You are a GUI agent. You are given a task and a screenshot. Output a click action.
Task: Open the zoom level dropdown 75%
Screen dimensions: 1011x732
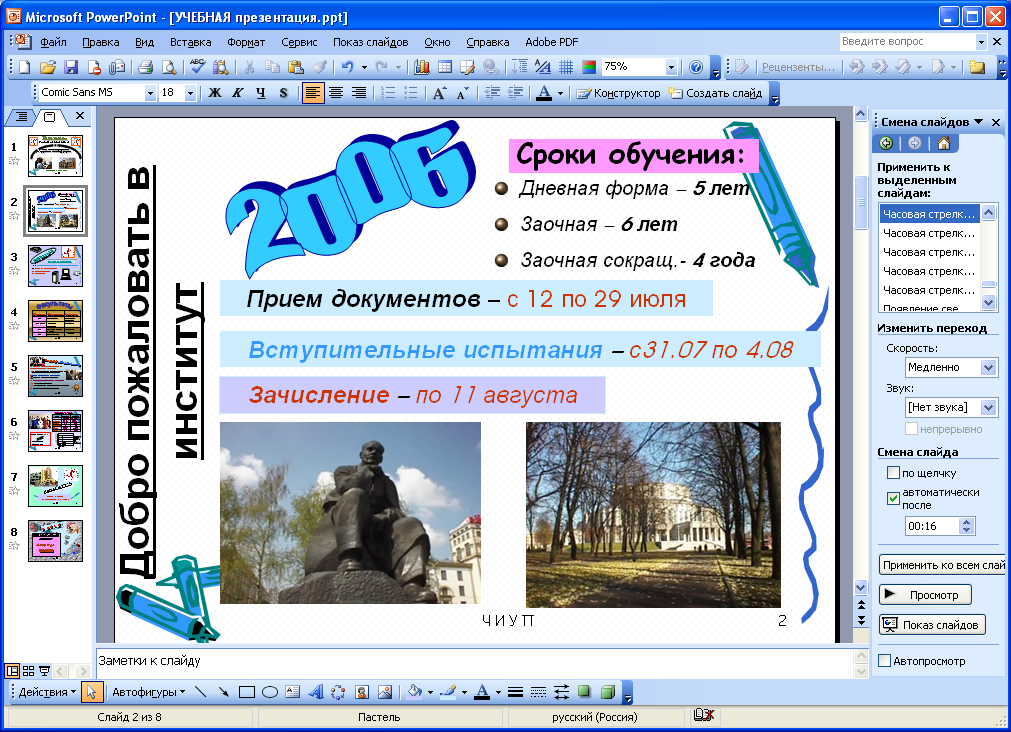[671, 67]
